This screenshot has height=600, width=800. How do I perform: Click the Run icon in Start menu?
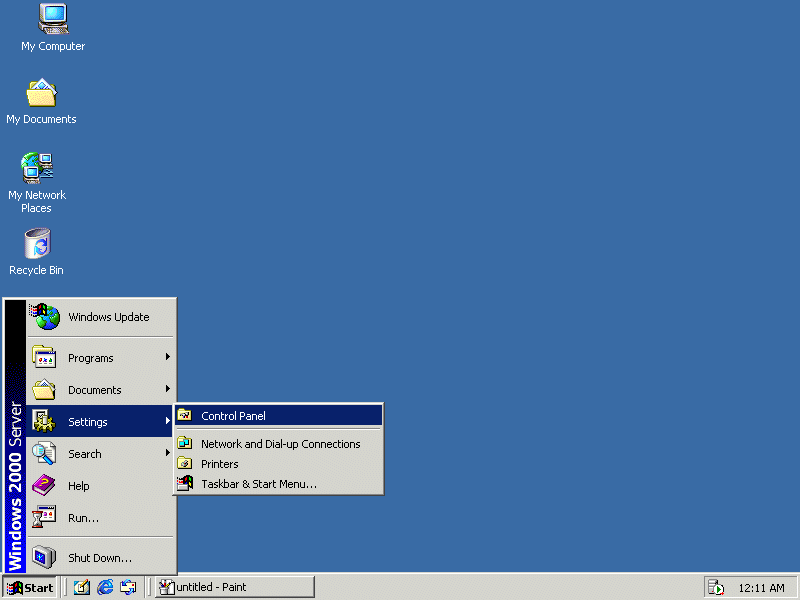[44, 517]
